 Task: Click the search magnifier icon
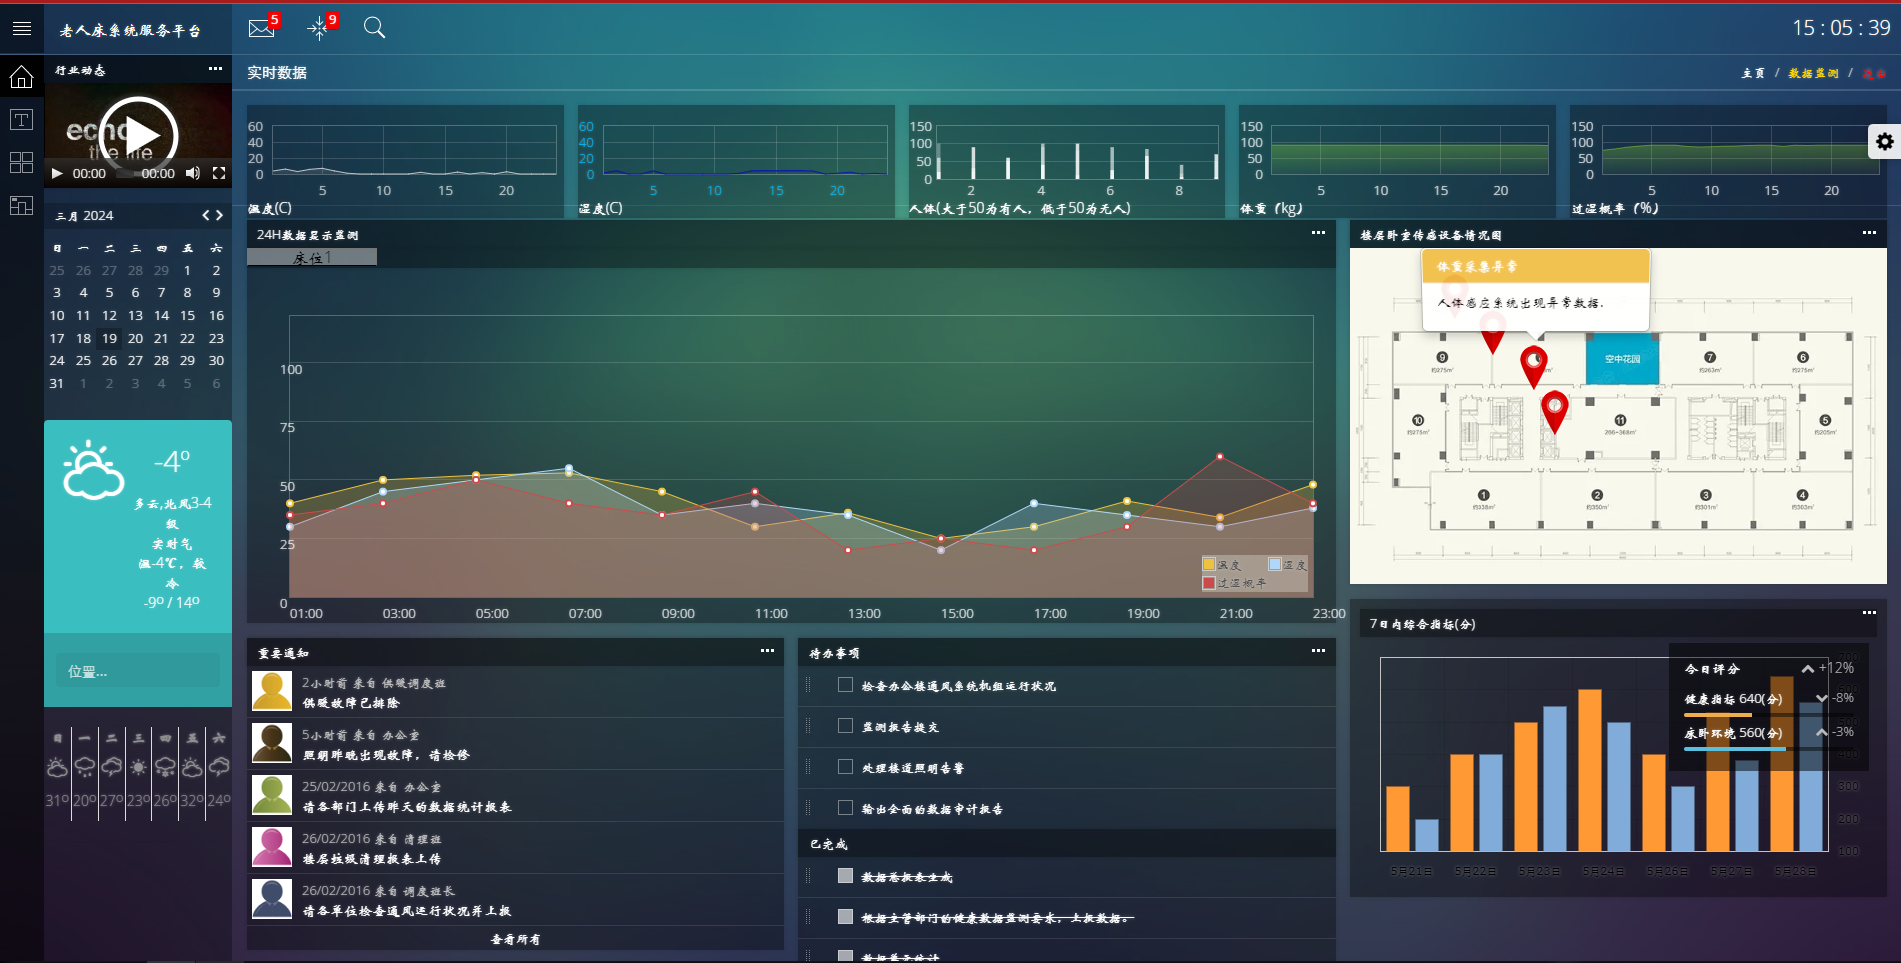pyautogui.click(x=374, y=28)
